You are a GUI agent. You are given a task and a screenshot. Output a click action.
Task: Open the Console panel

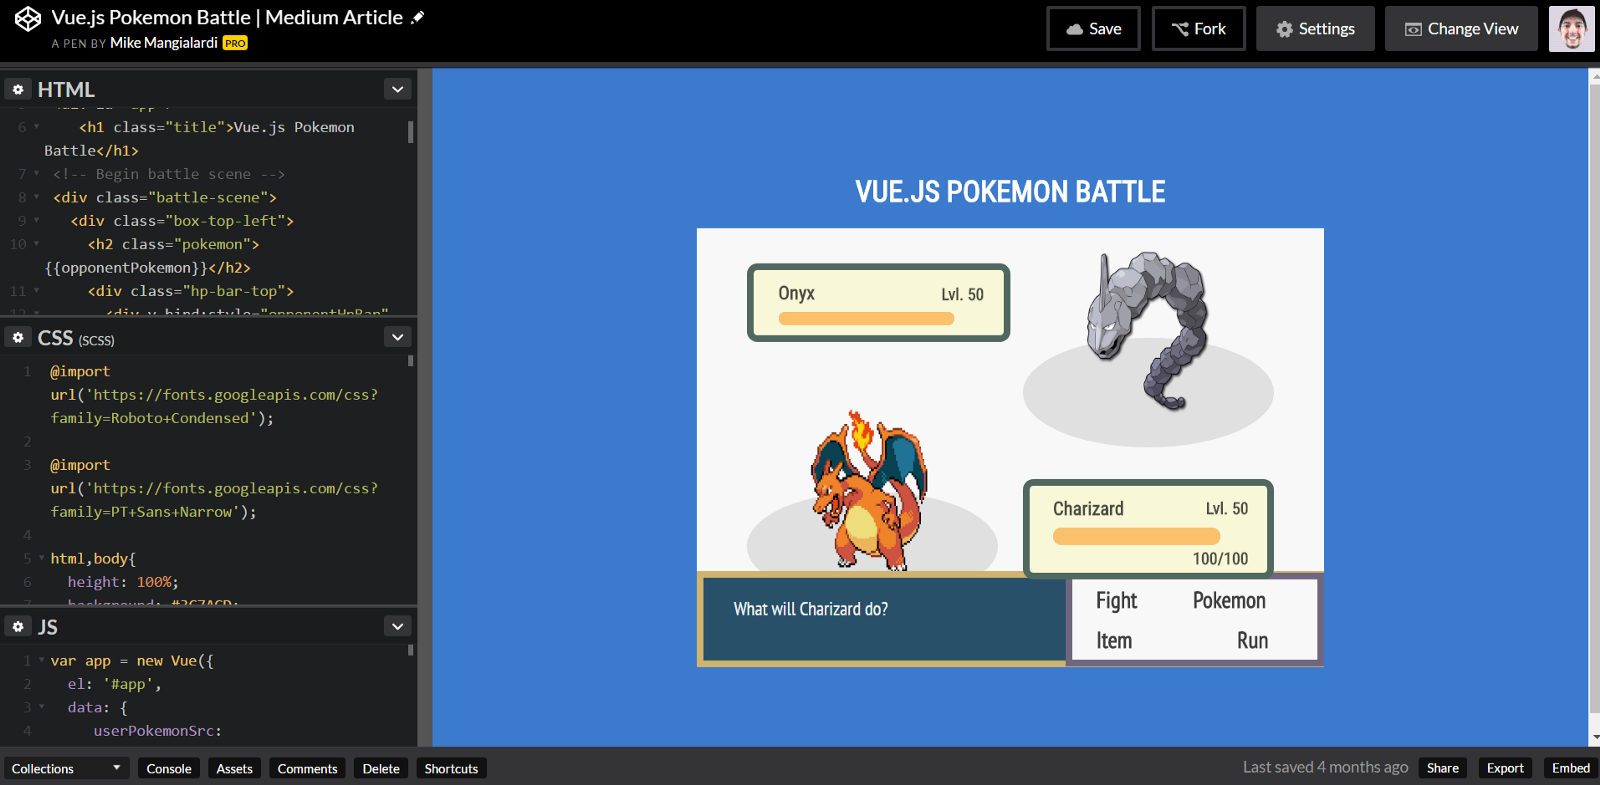(169, 768)
